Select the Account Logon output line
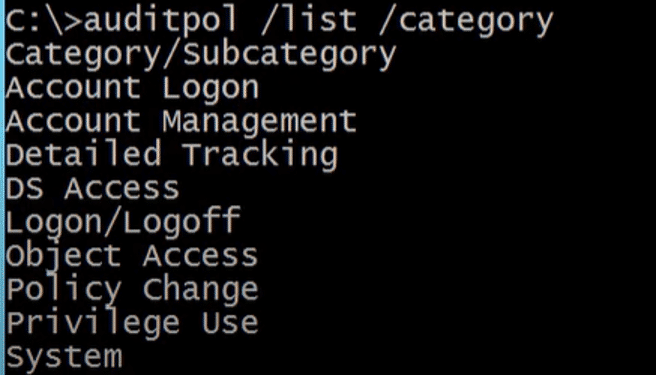The image size is (656, 376). [132, 87]
